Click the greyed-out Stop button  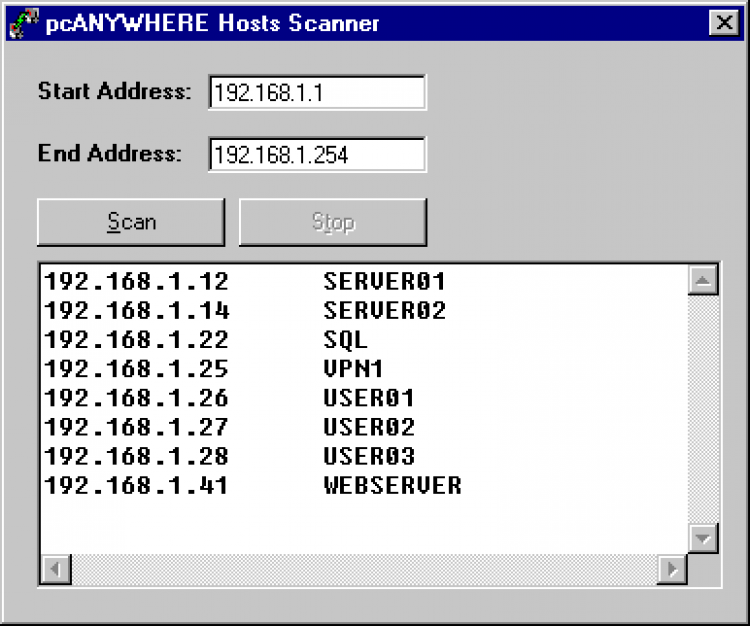pos(333,222)
